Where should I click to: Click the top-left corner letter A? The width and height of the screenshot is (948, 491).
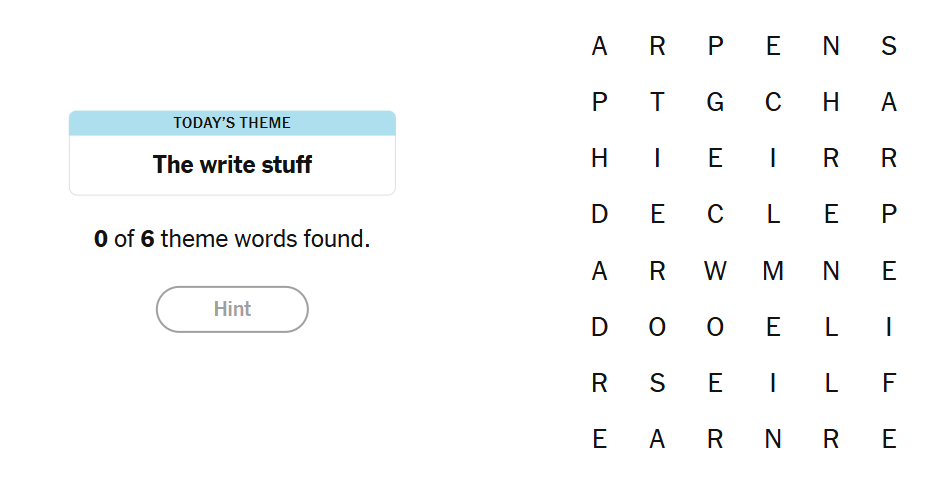[599, 47]
